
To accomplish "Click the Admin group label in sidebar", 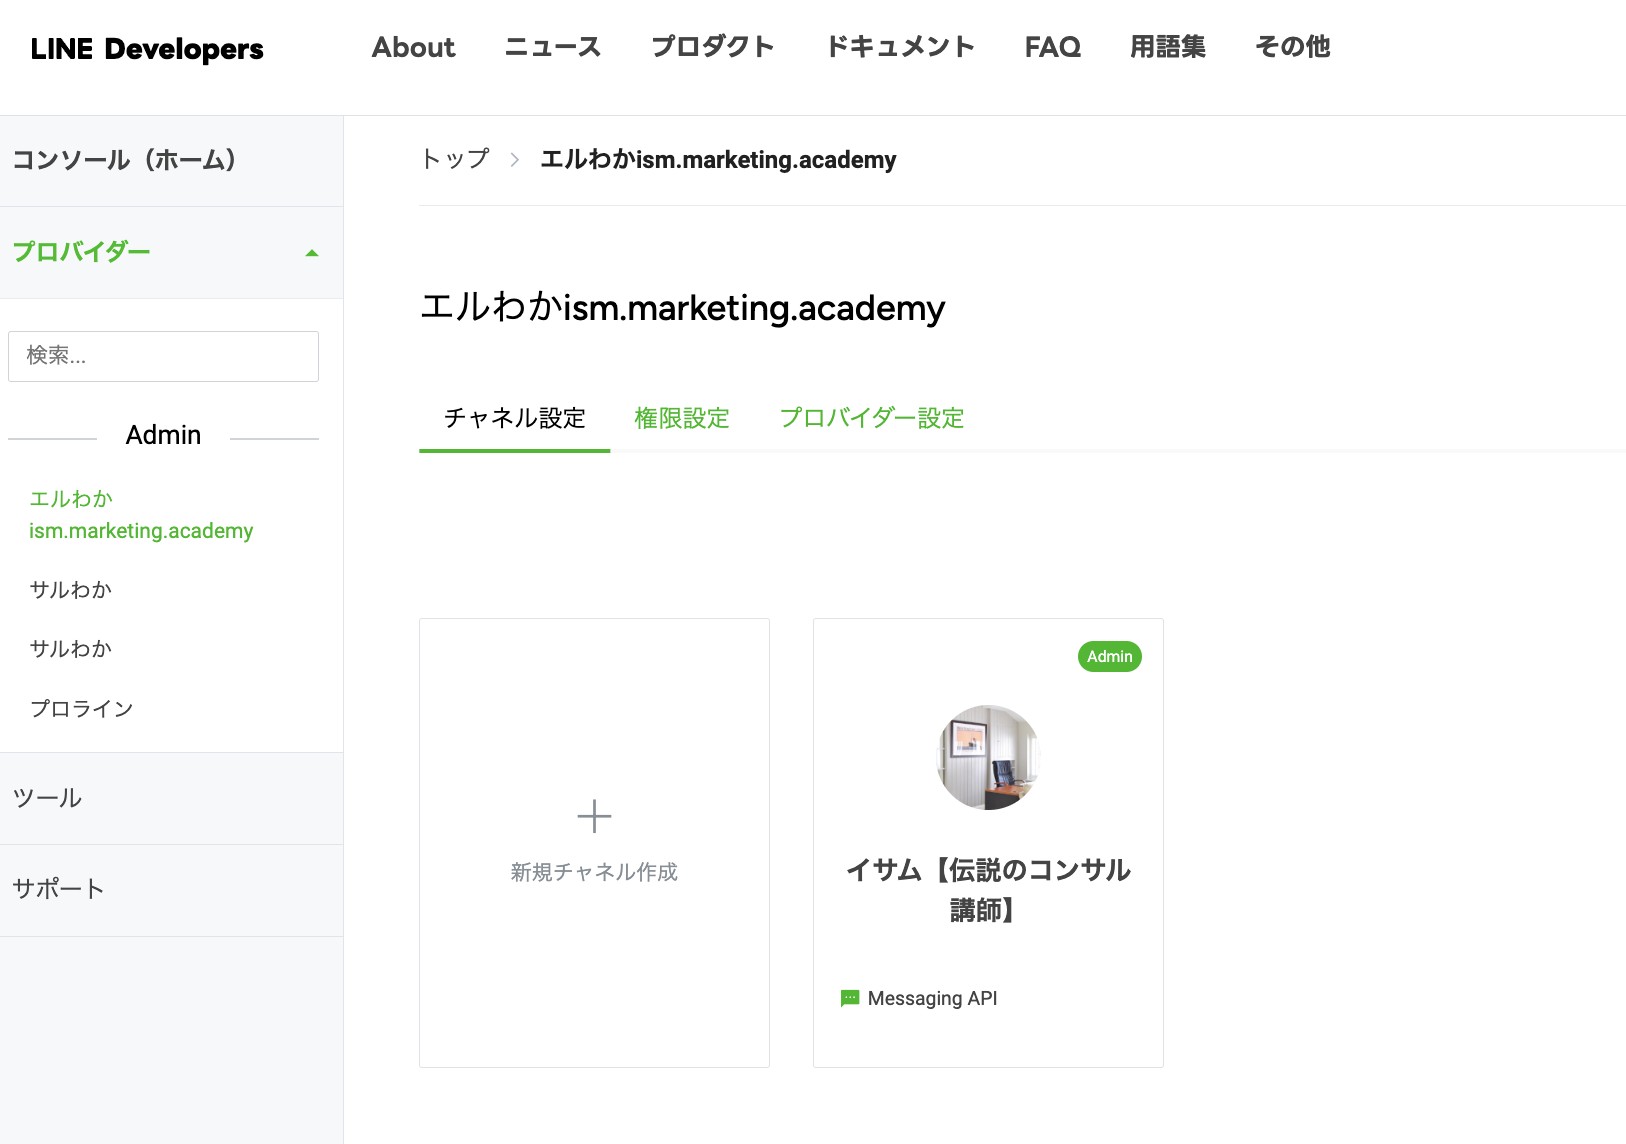I will 163,435.
